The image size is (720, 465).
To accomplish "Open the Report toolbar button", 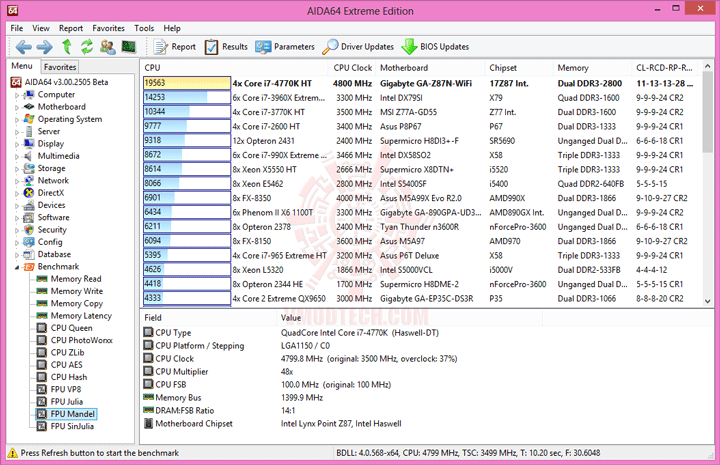I will [175, 47].
